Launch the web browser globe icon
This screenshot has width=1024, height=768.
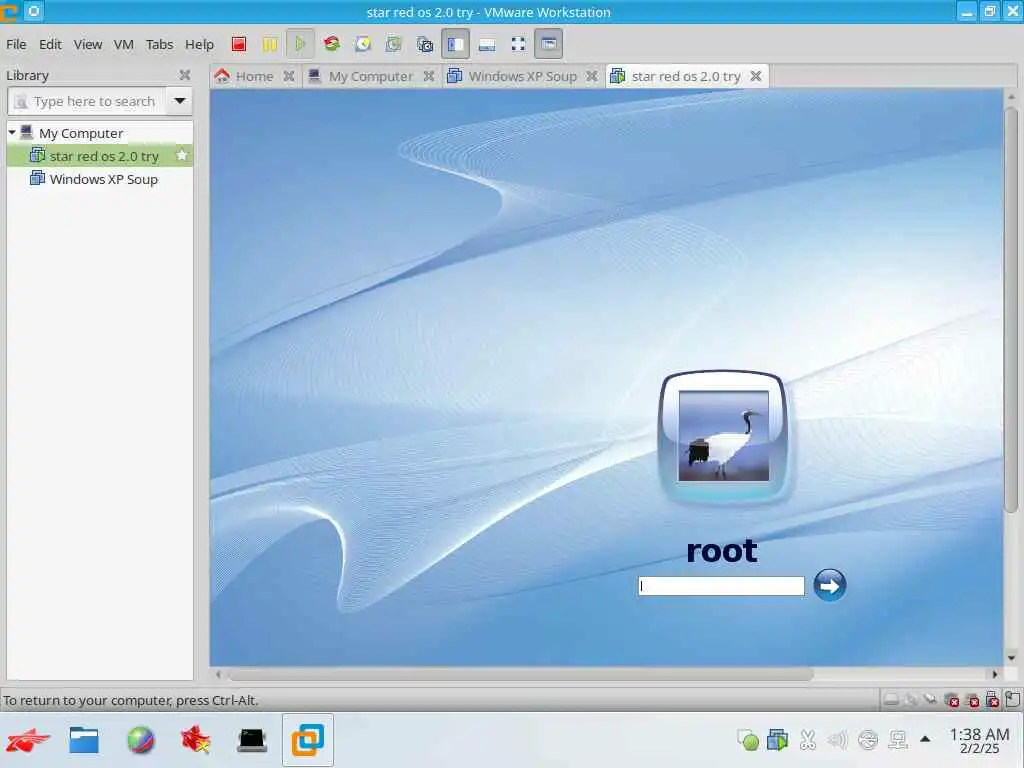pos(140,741)
